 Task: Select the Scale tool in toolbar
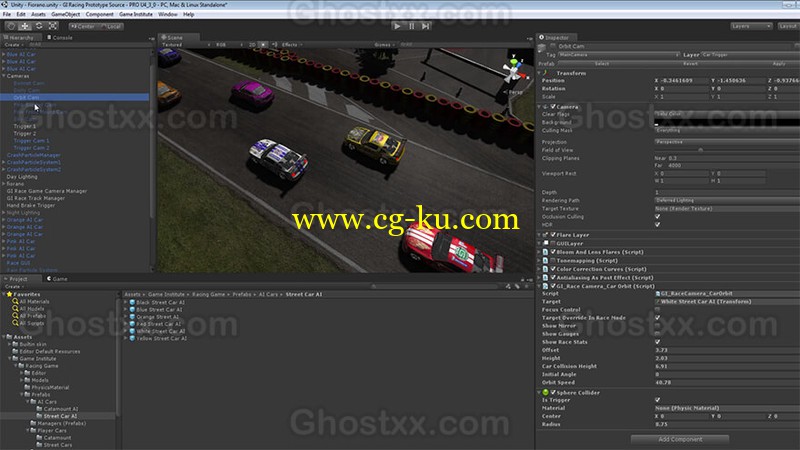(53, 26)
